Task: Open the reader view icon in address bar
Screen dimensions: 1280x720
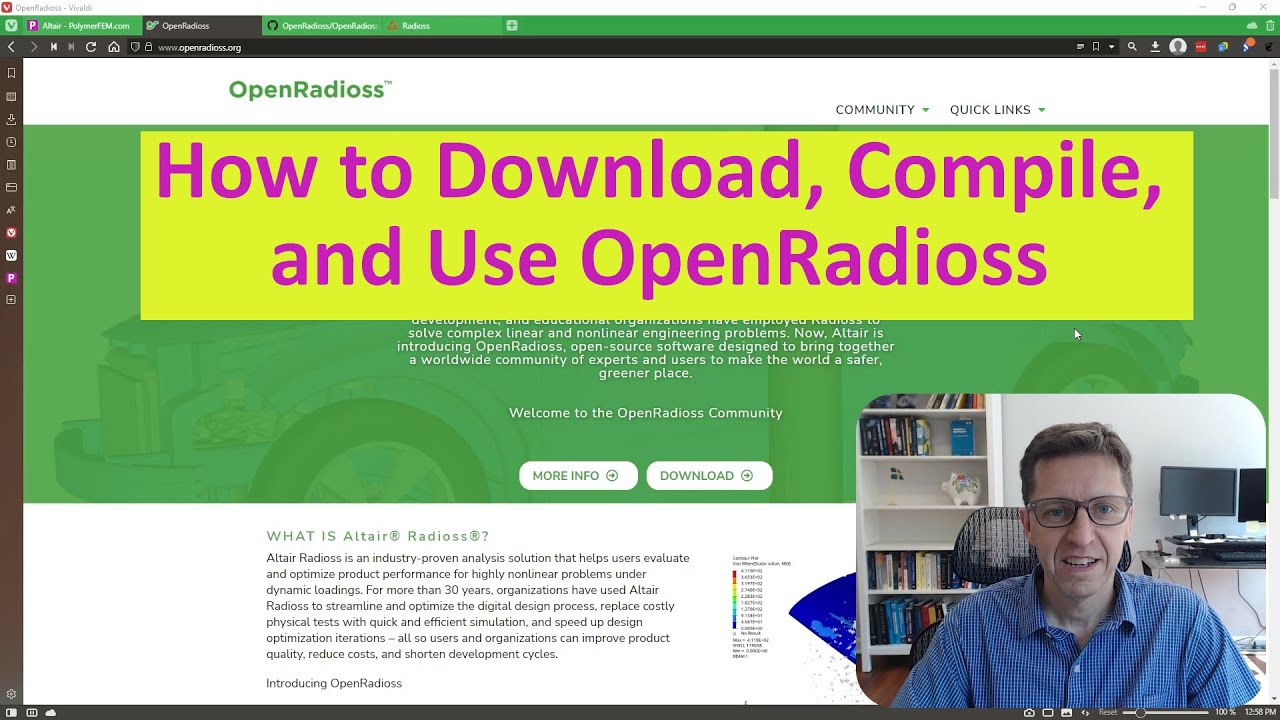Action: pyautogui.click(x=1080, y=47)
